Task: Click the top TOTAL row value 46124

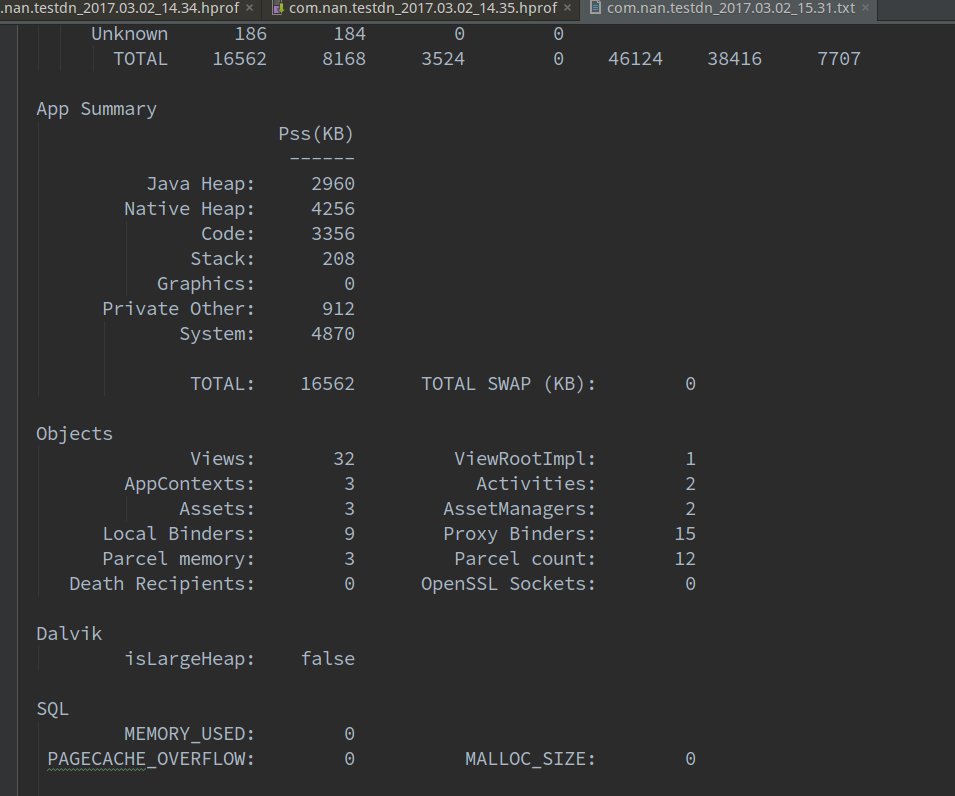Action: click(635, 59)
